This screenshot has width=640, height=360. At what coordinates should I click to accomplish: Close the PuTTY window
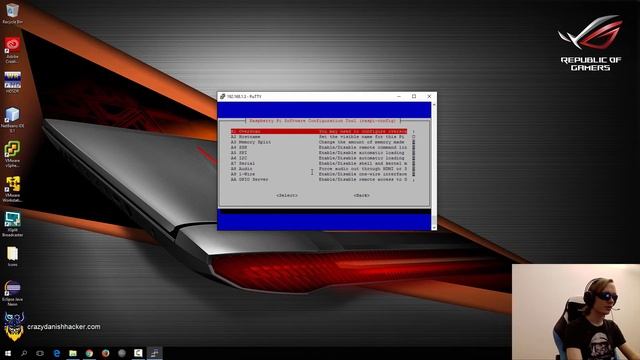(x=429, y=96)
